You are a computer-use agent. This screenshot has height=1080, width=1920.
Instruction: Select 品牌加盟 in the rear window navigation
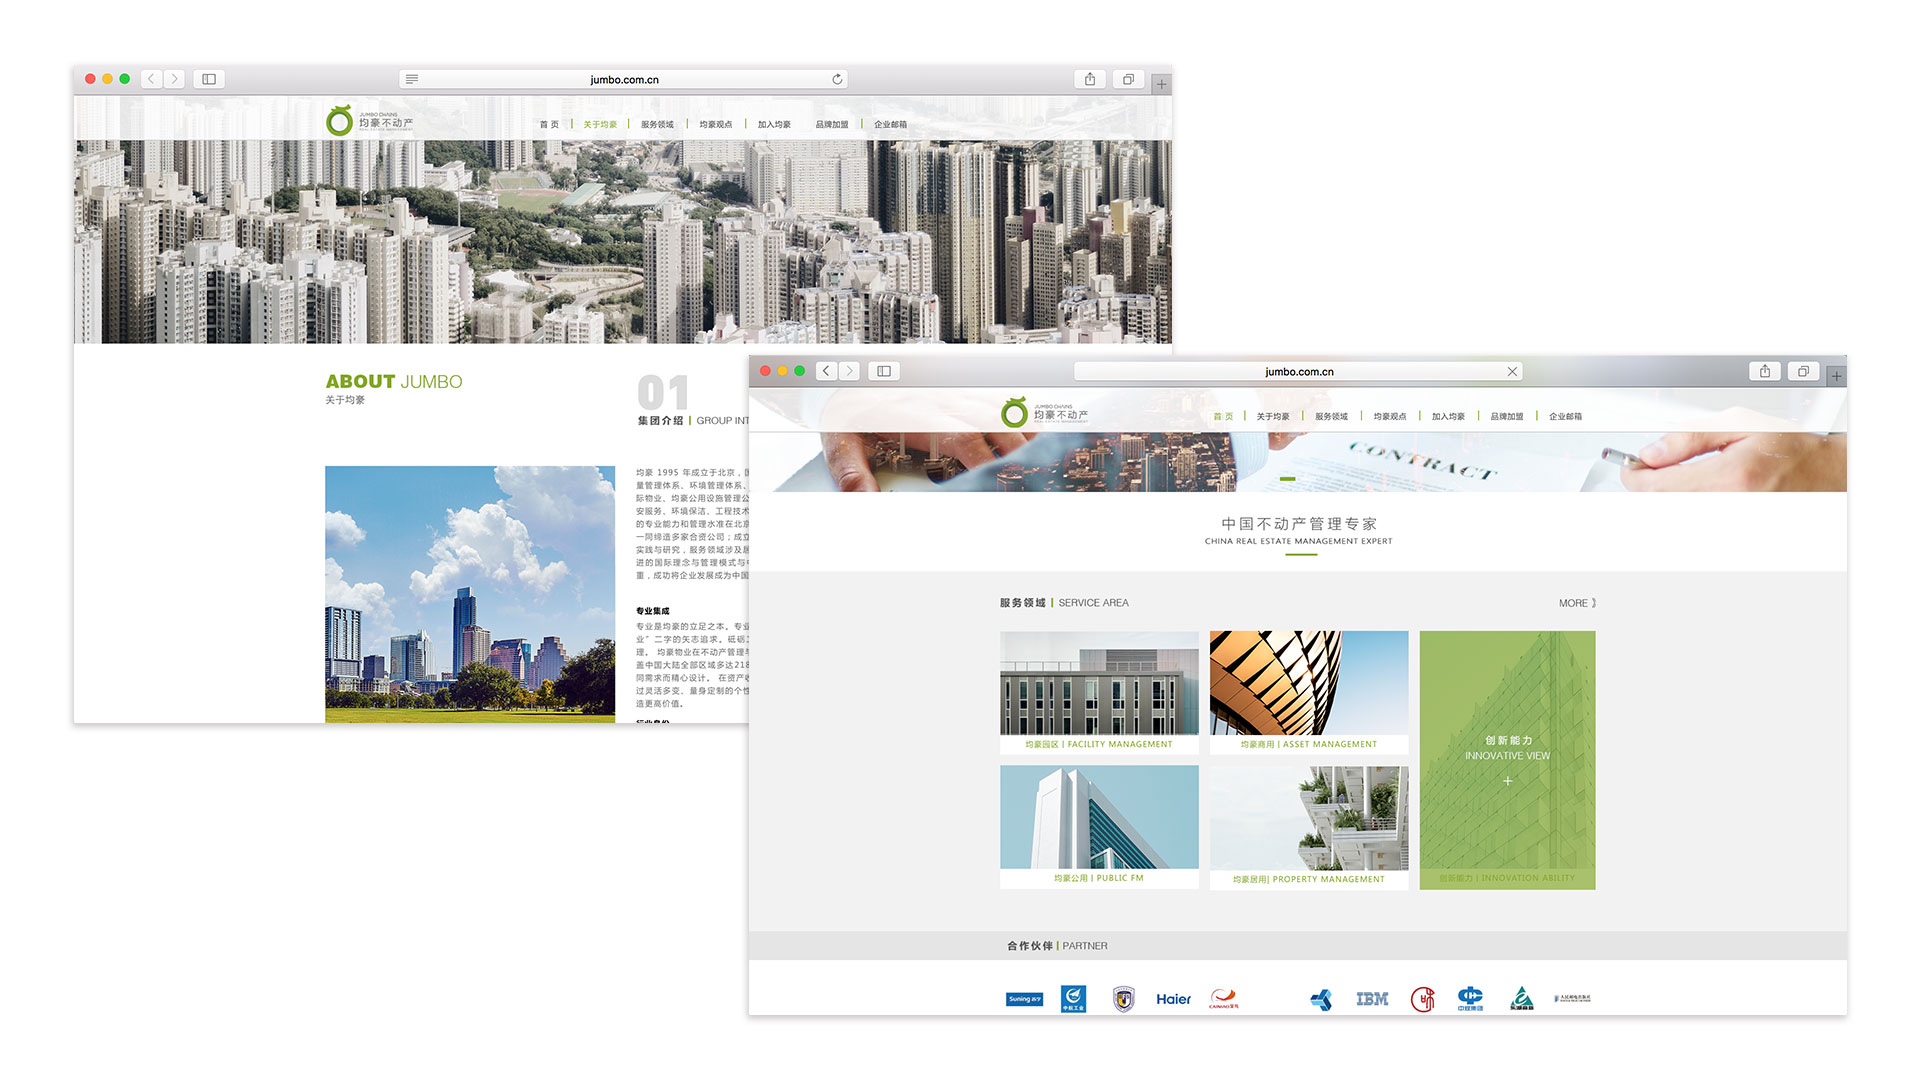[x=832, y=125]
